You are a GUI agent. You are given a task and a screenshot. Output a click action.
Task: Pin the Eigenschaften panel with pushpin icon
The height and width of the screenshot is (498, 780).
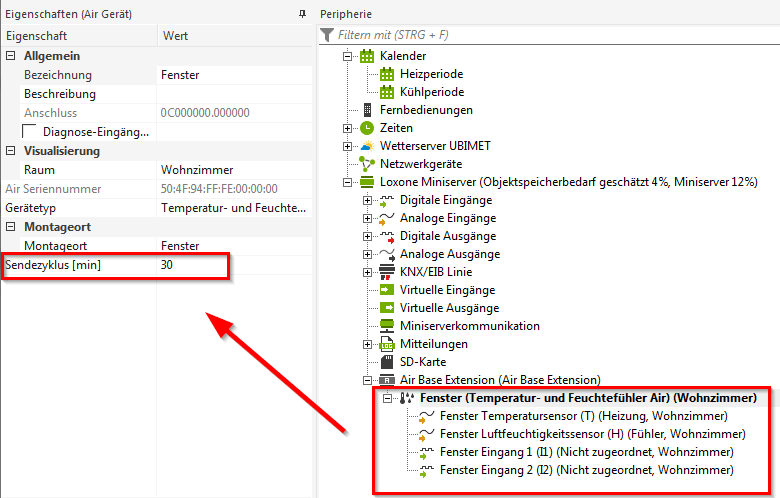point(302,15)
